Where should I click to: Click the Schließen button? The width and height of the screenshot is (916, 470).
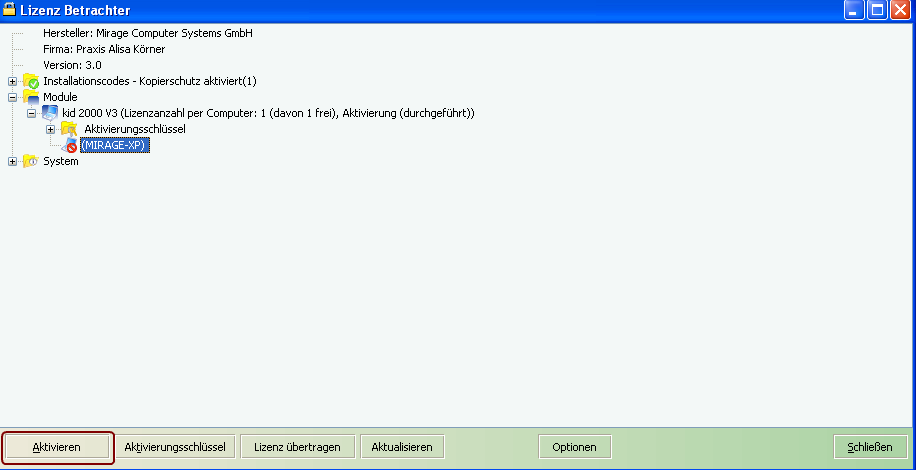pos(870,447)
